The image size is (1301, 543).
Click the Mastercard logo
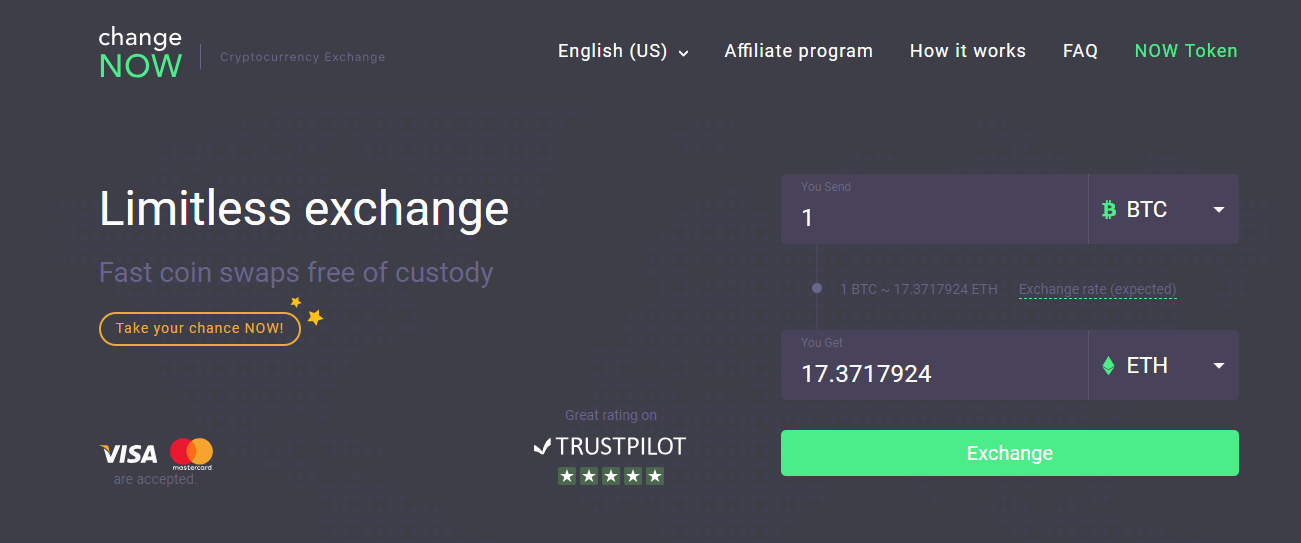(x=191, y=454)
